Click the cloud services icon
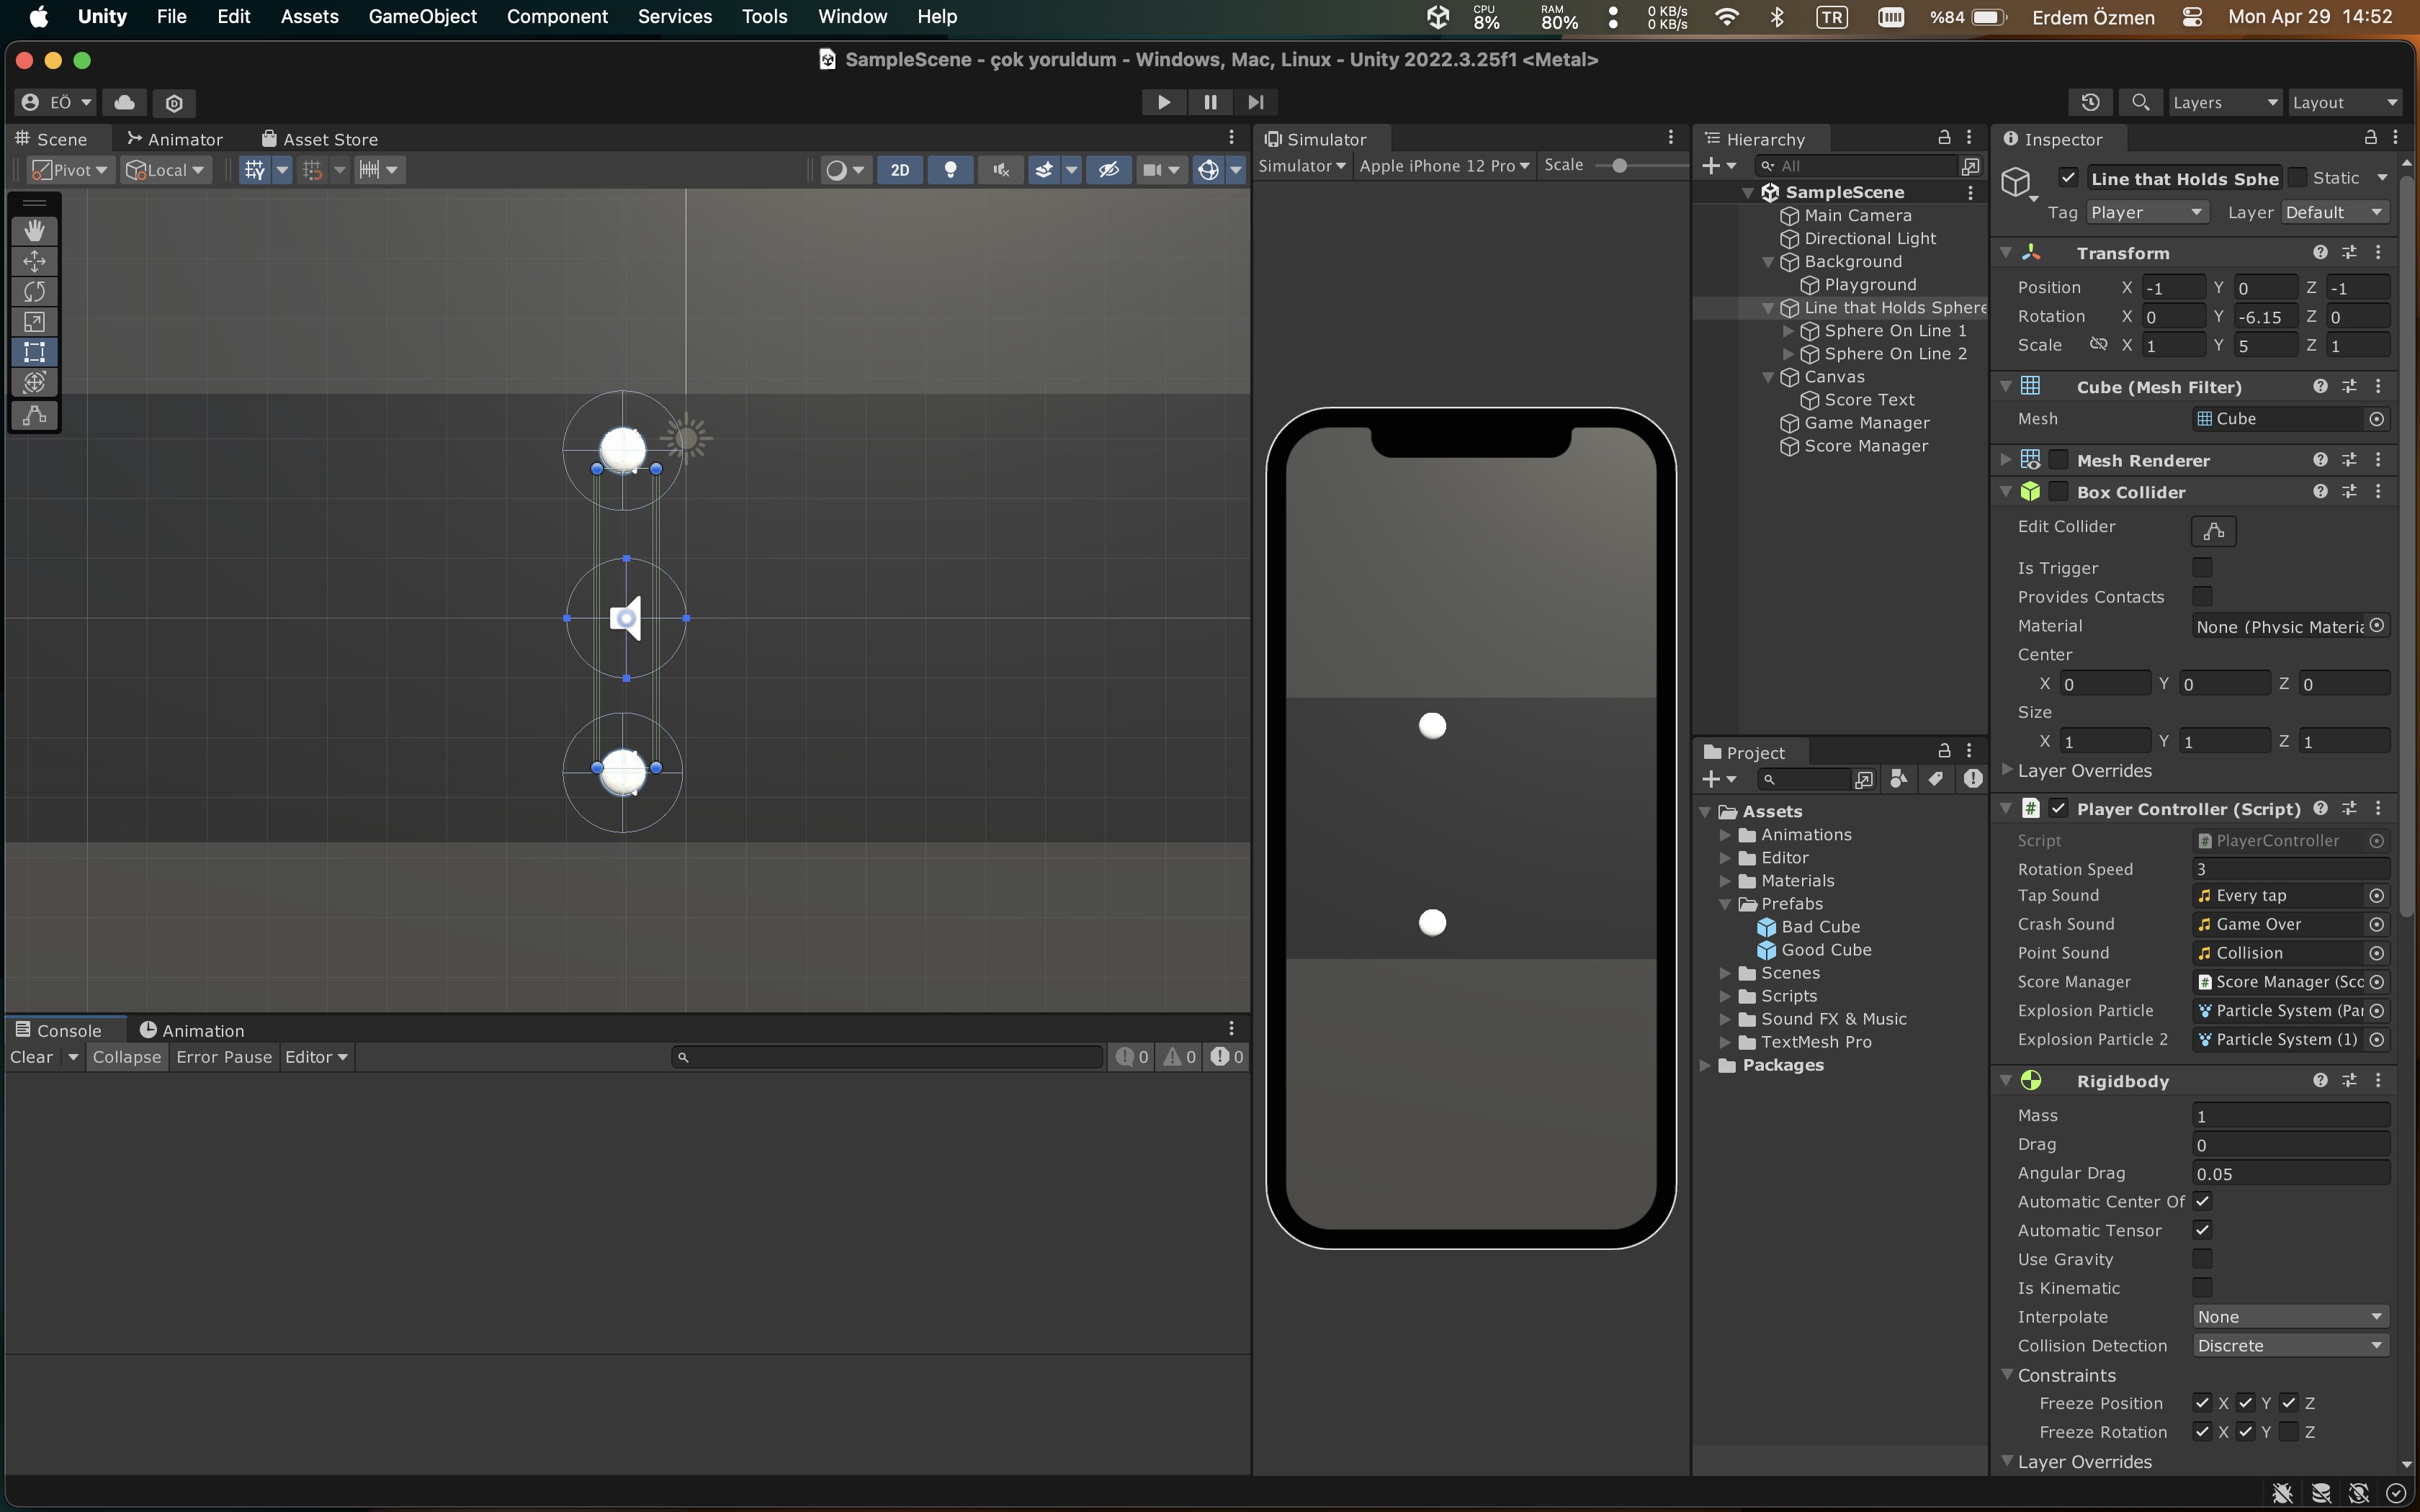The height and width of the screenshot is (1512, 2420). coord(125,102)
